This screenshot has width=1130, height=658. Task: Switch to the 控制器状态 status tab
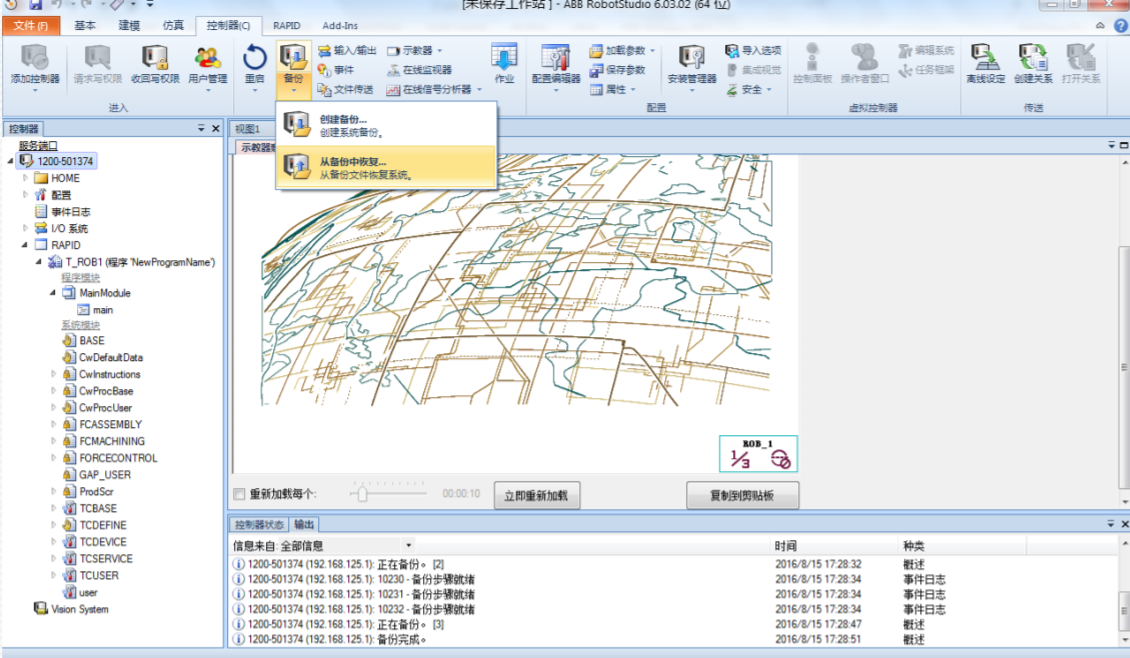click(259, 525)
